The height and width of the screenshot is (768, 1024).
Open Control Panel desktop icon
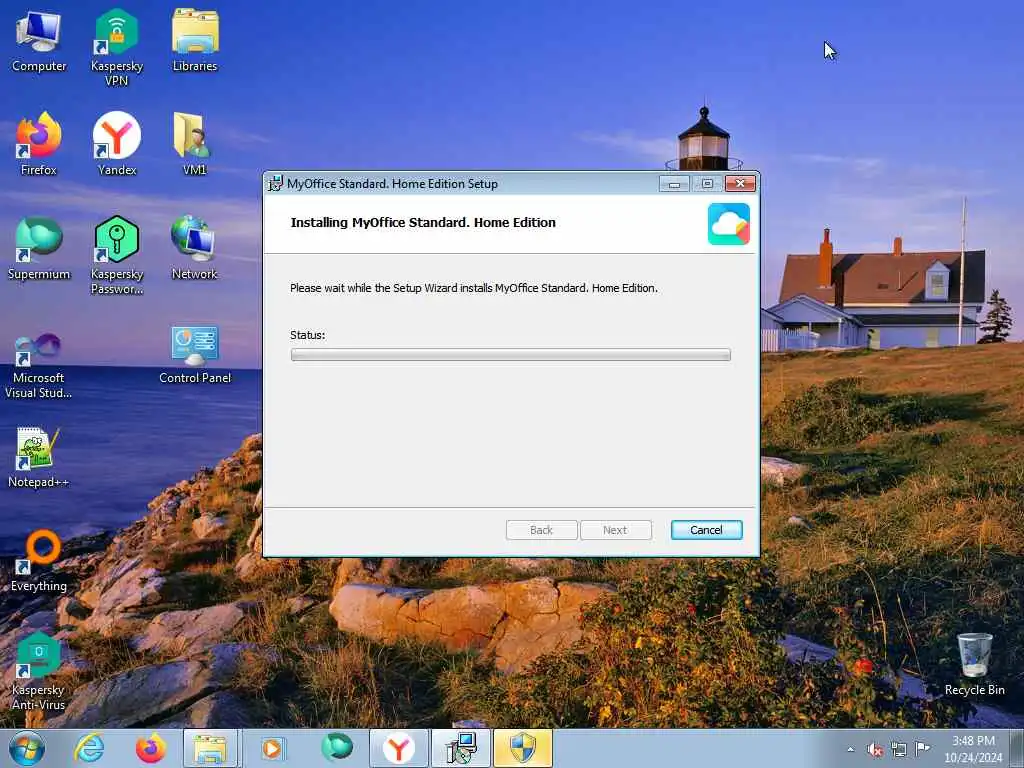pyautogui.click(x=195, y=355)
